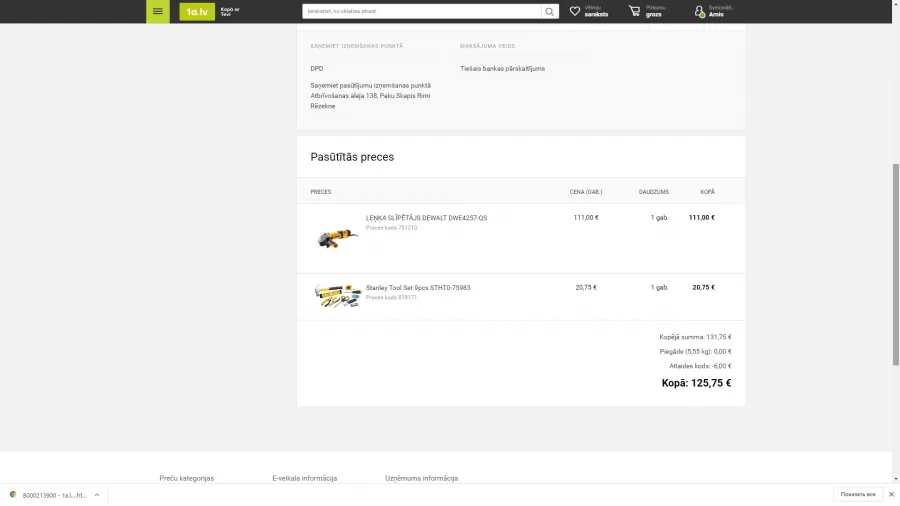This screenshot has height=506, width=900.
Task: Open the shopping cart icon
Action: pyautogui.click(x=634, y=11)
